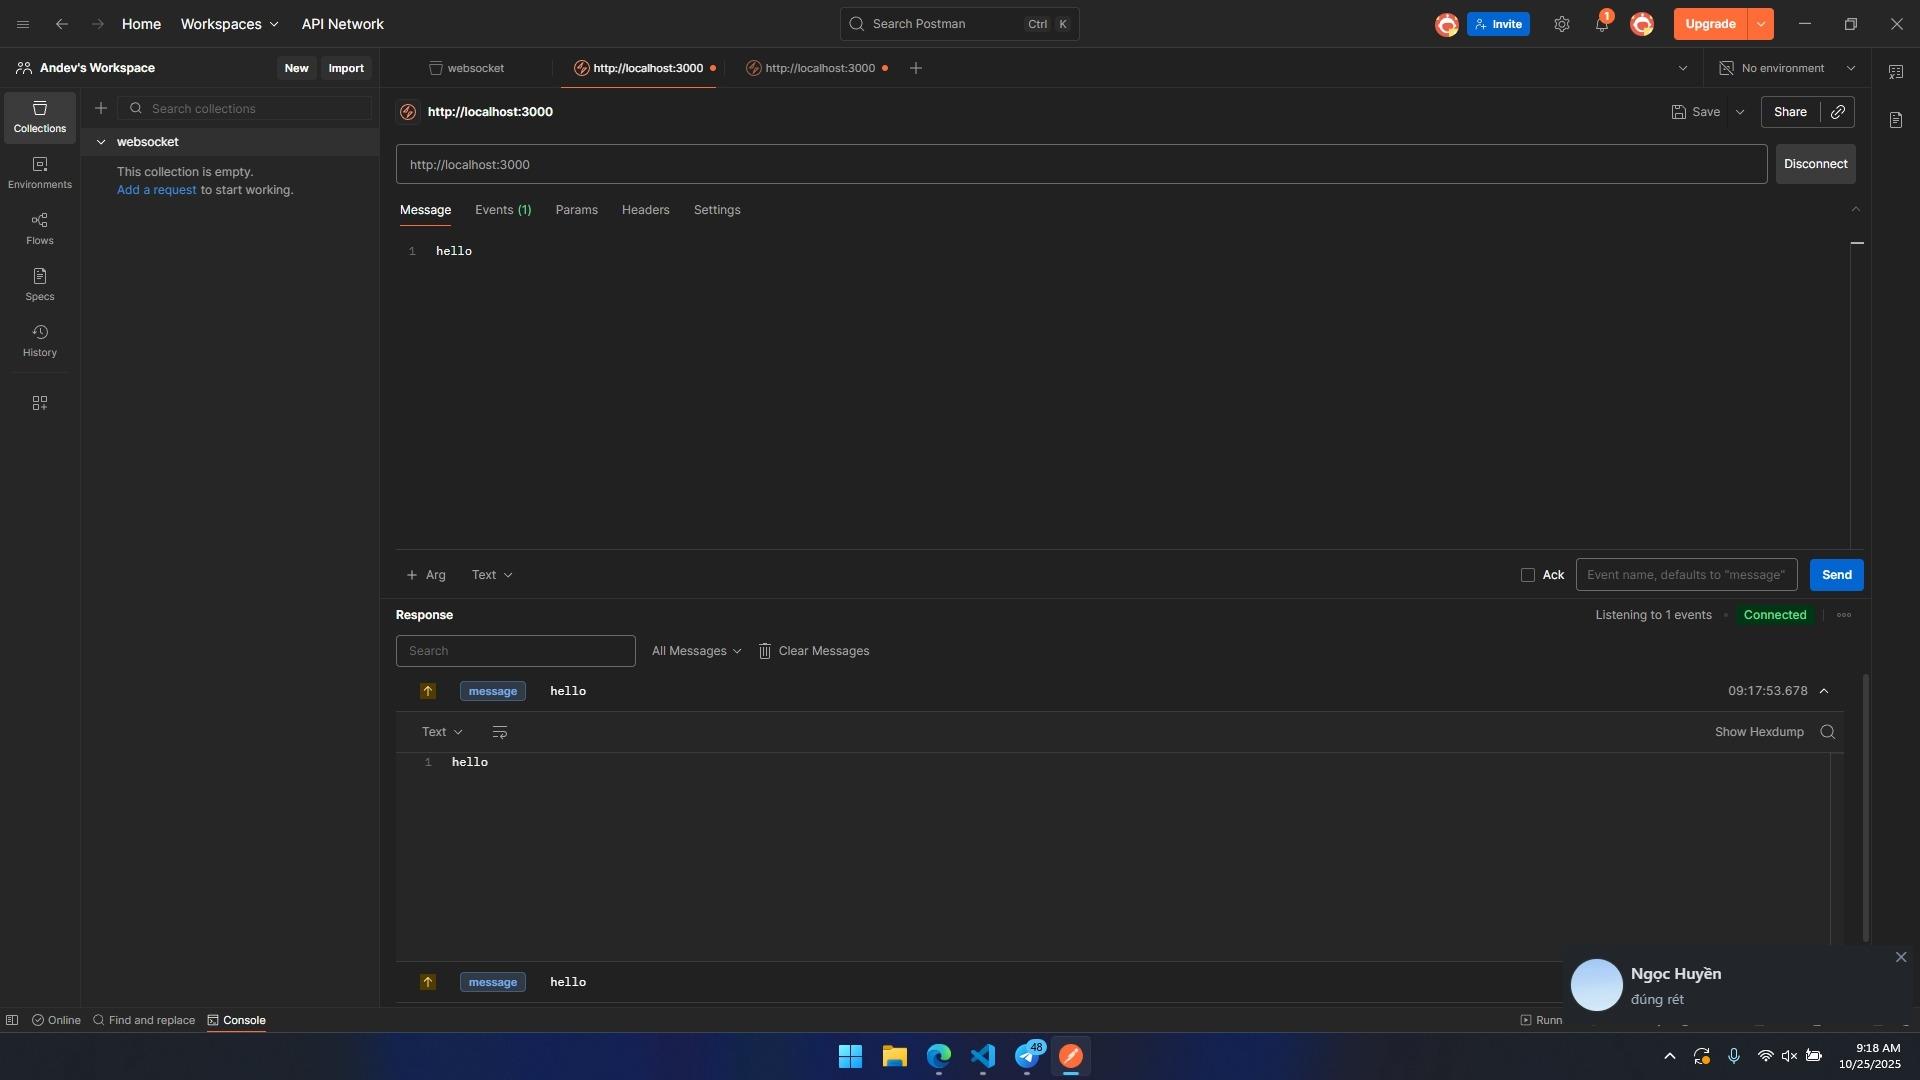This screenshot has width=1920, height=1080.
Task: Click the wrap lines icon in response
Action: pyautogui.click(x=500, y=732)
